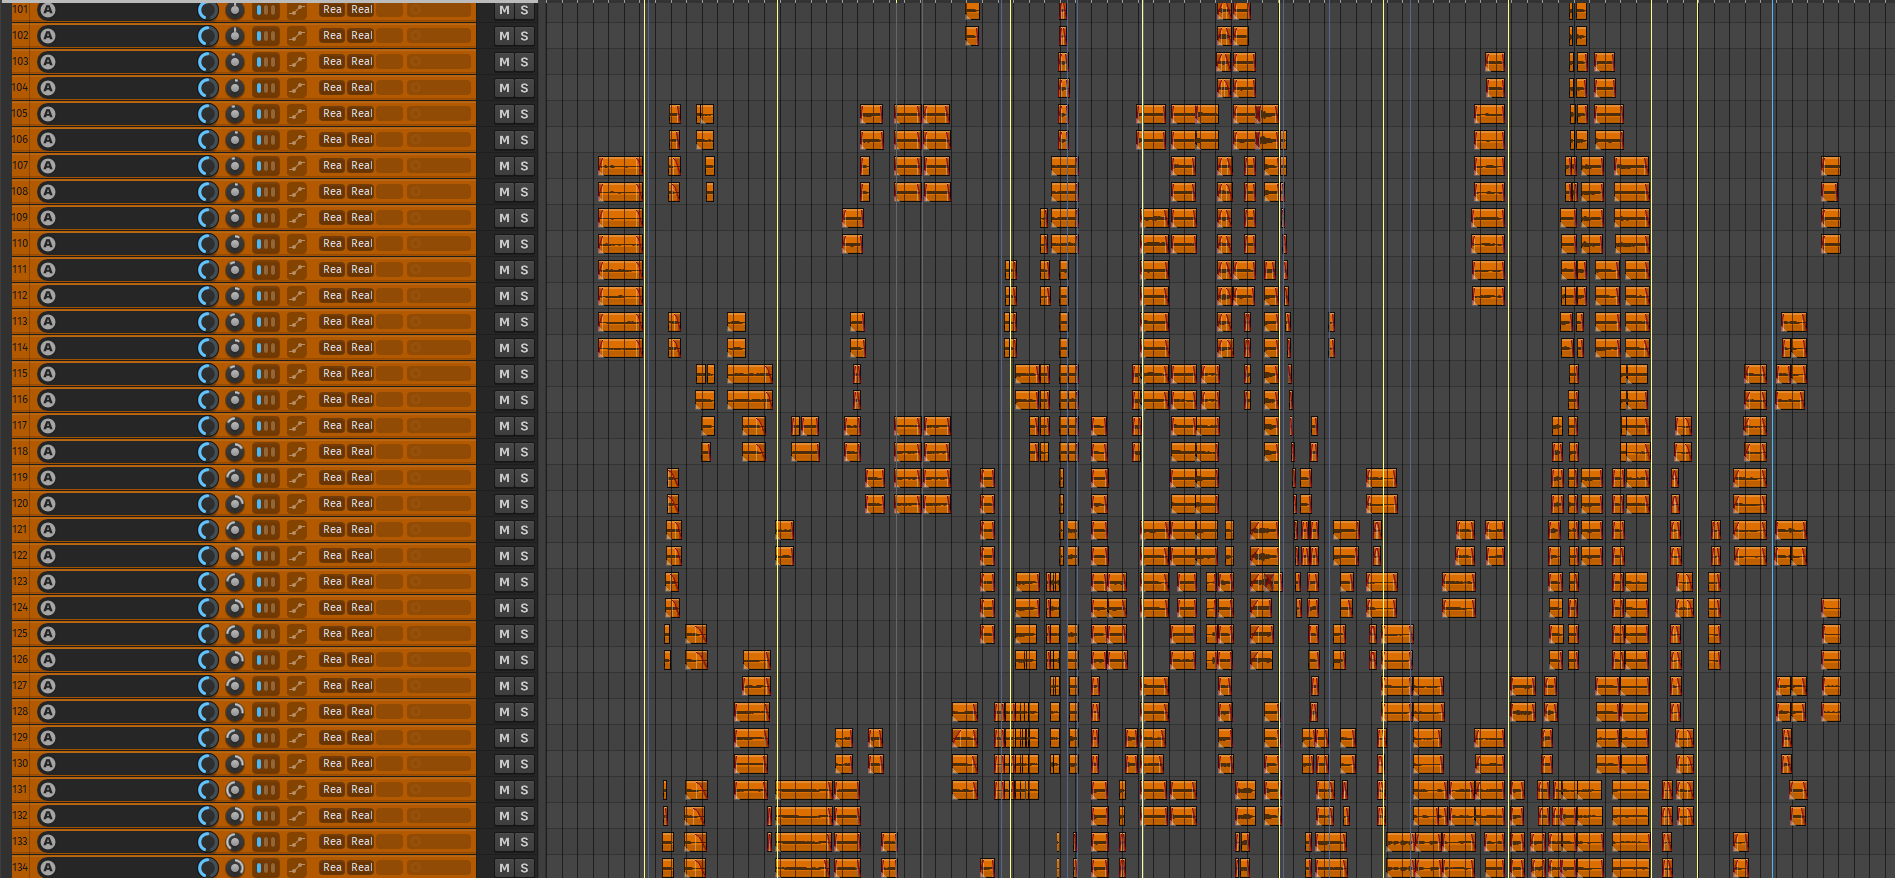The height and width of the screenshot is (878, 1895).
Task: Click the pan knob on track 120
Action: click(x=234, y=504)
